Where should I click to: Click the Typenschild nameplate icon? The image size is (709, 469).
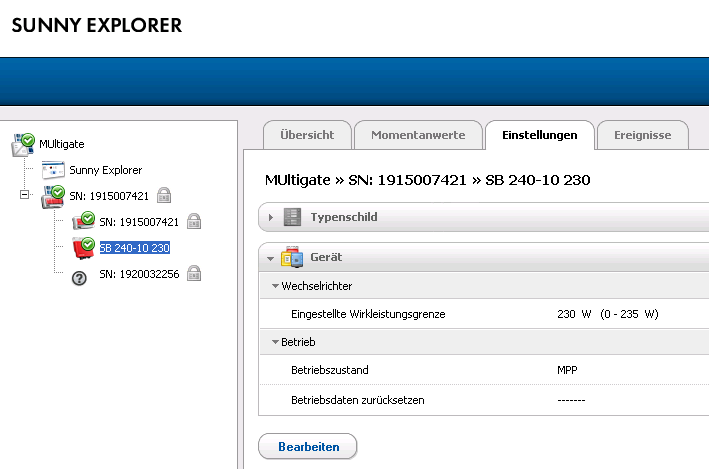tap(292, 217)
